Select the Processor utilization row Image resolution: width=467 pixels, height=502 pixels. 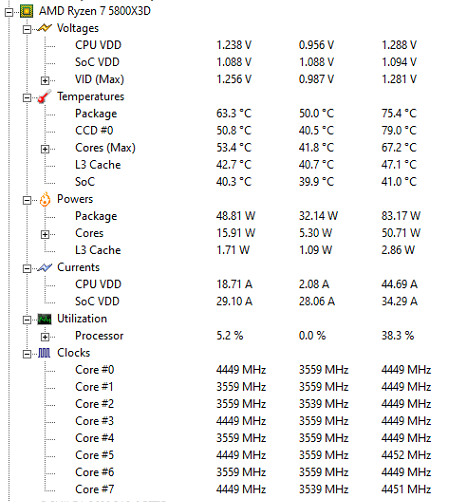click(x=99, y=336)
